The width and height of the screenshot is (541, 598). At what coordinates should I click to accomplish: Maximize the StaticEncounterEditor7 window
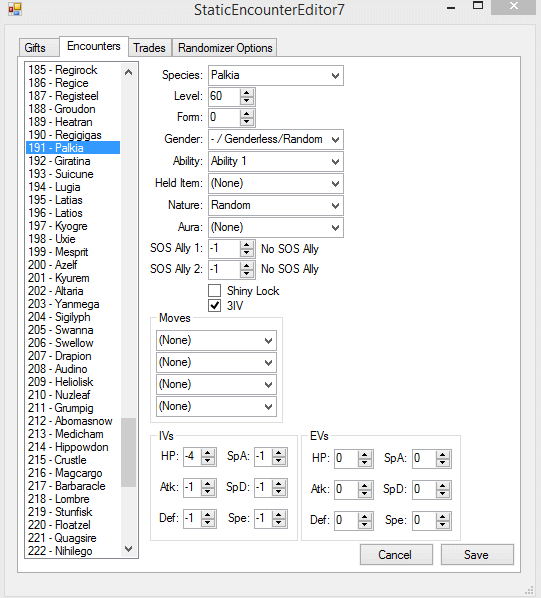coord(478,6)
